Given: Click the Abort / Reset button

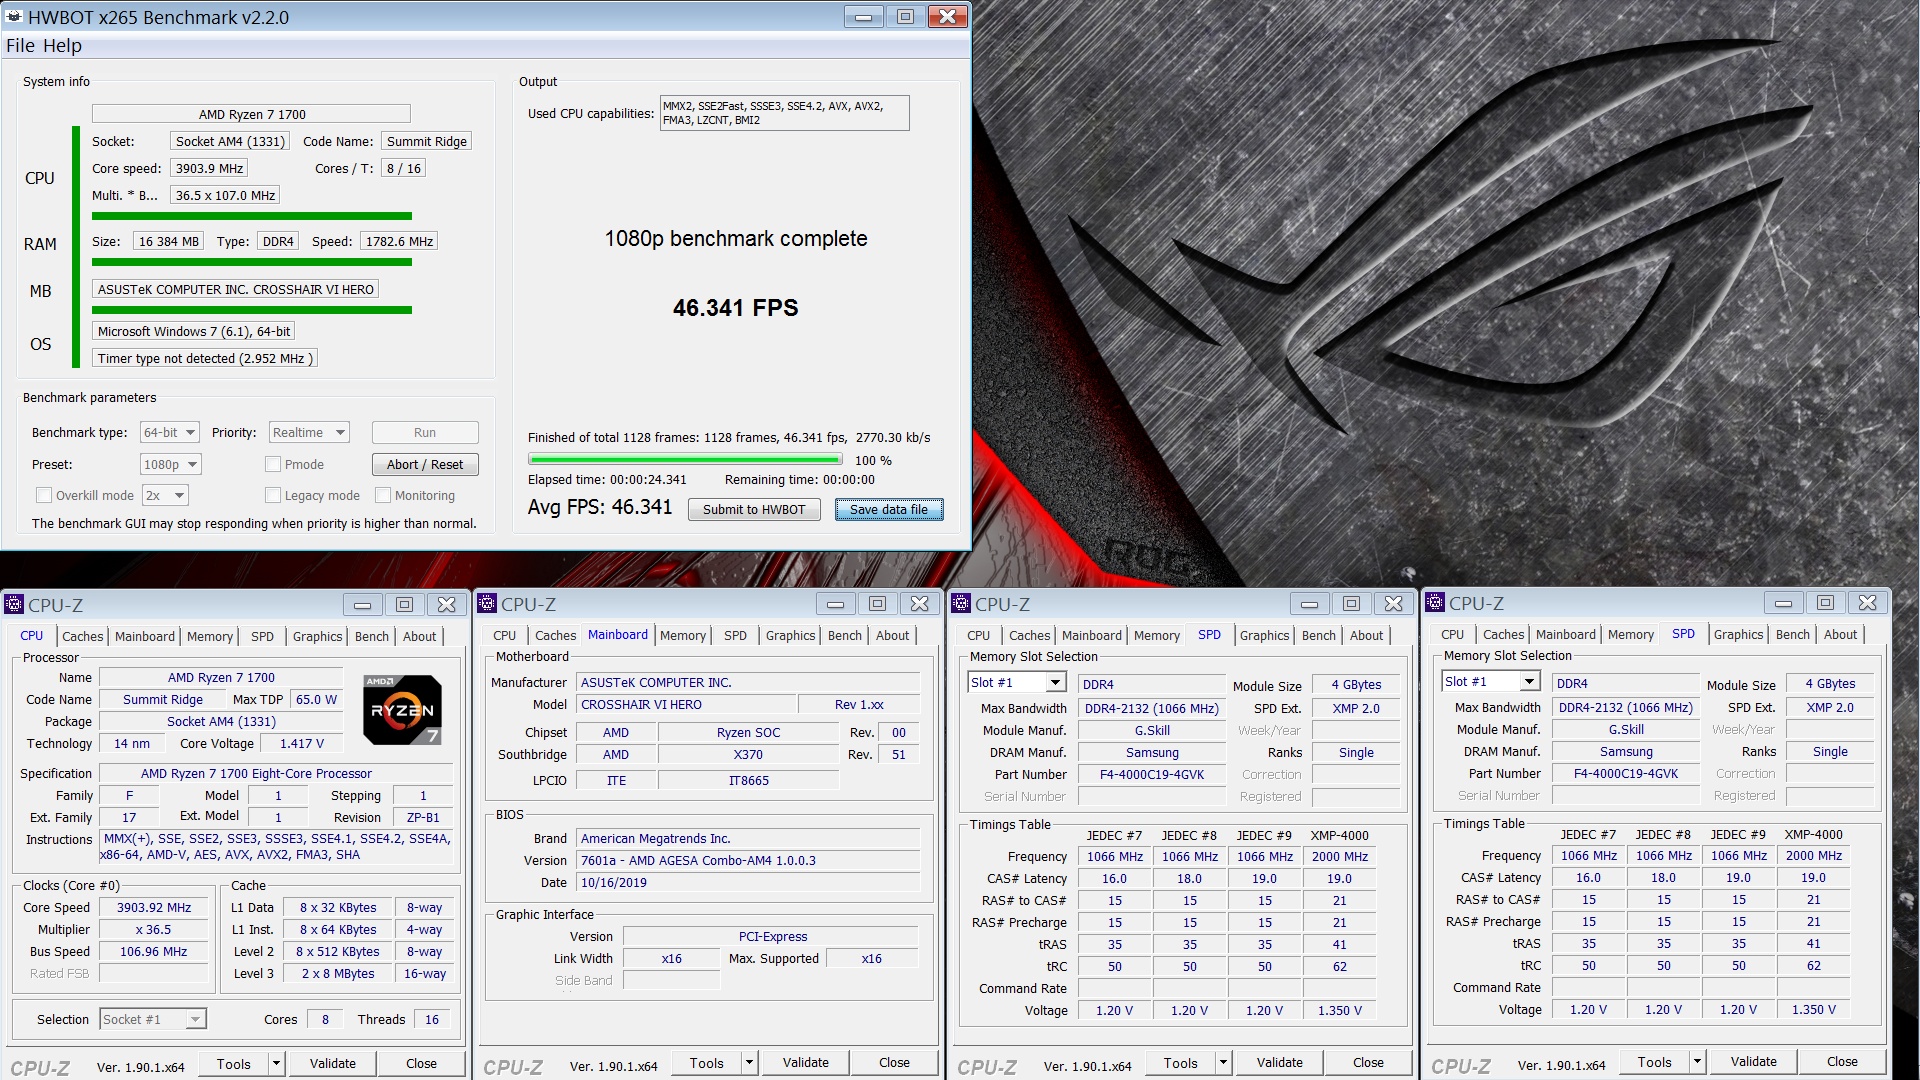Looking at the screenshot, I should point(425,465).
